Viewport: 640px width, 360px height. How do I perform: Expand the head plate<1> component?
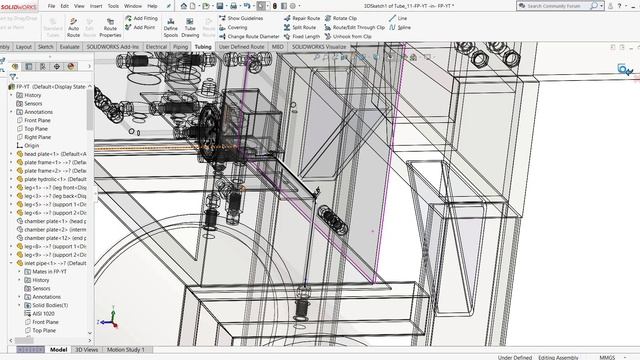tap(11, 154)
